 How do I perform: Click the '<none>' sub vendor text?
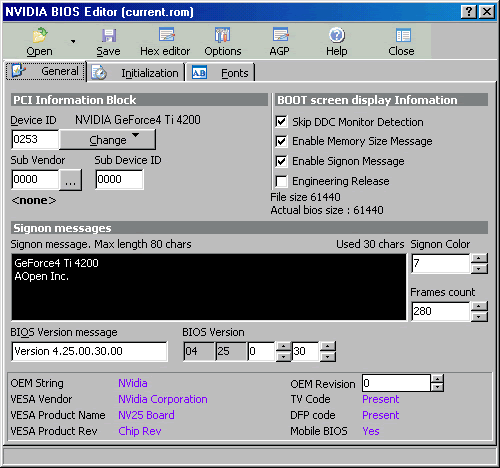tap(34, 200)
